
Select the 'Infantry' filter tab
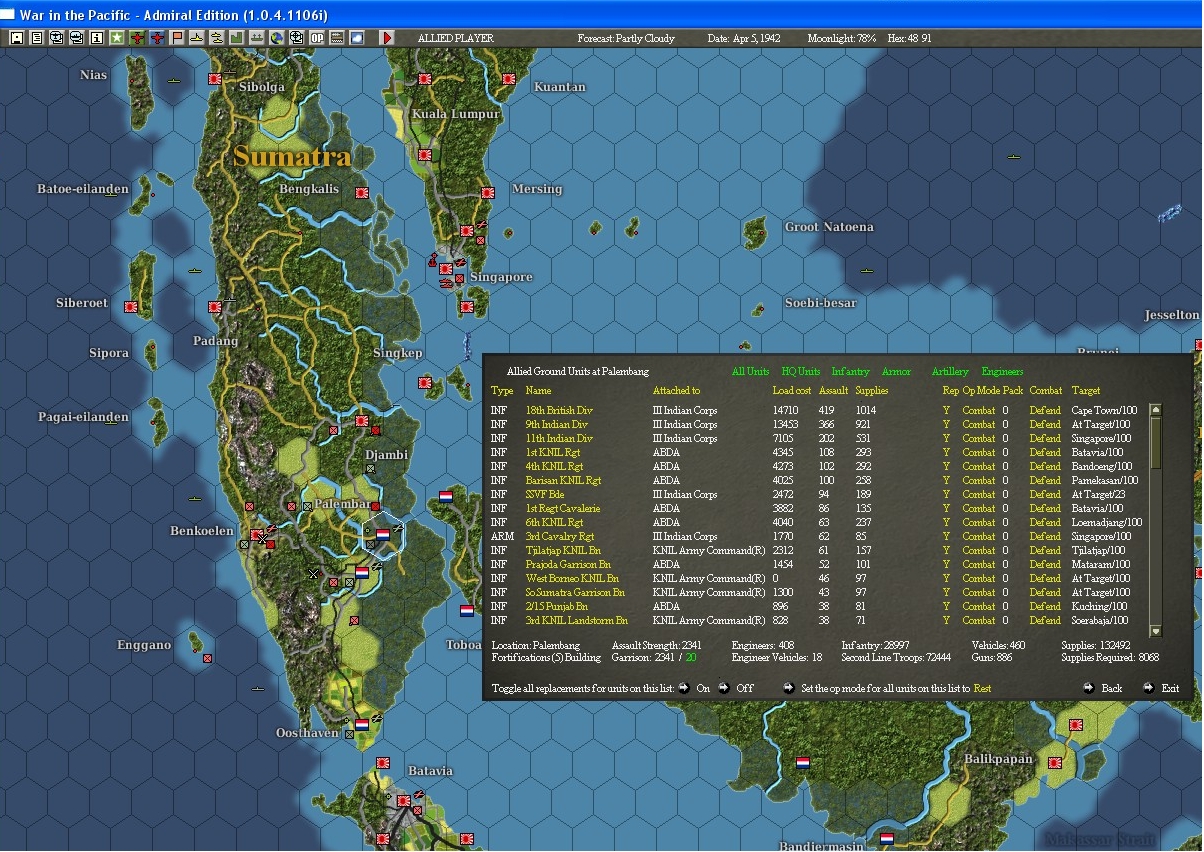coord(851,372)
